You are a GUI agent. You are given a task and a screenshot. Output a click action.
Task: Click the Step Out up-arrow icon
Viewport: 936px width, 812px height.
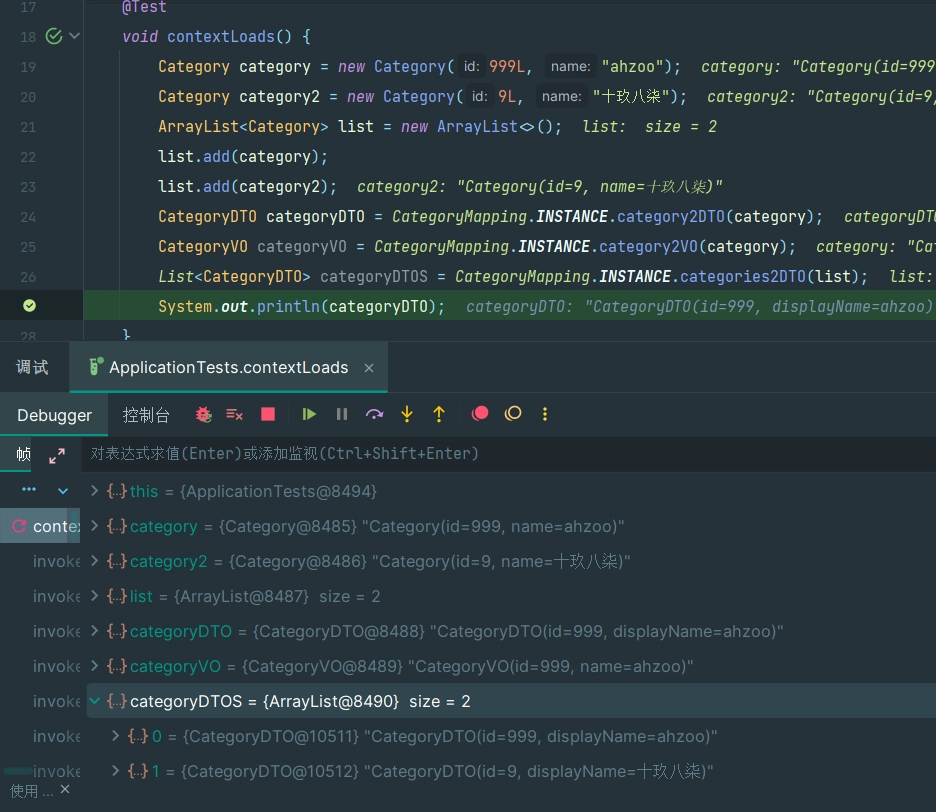[439, 414]
